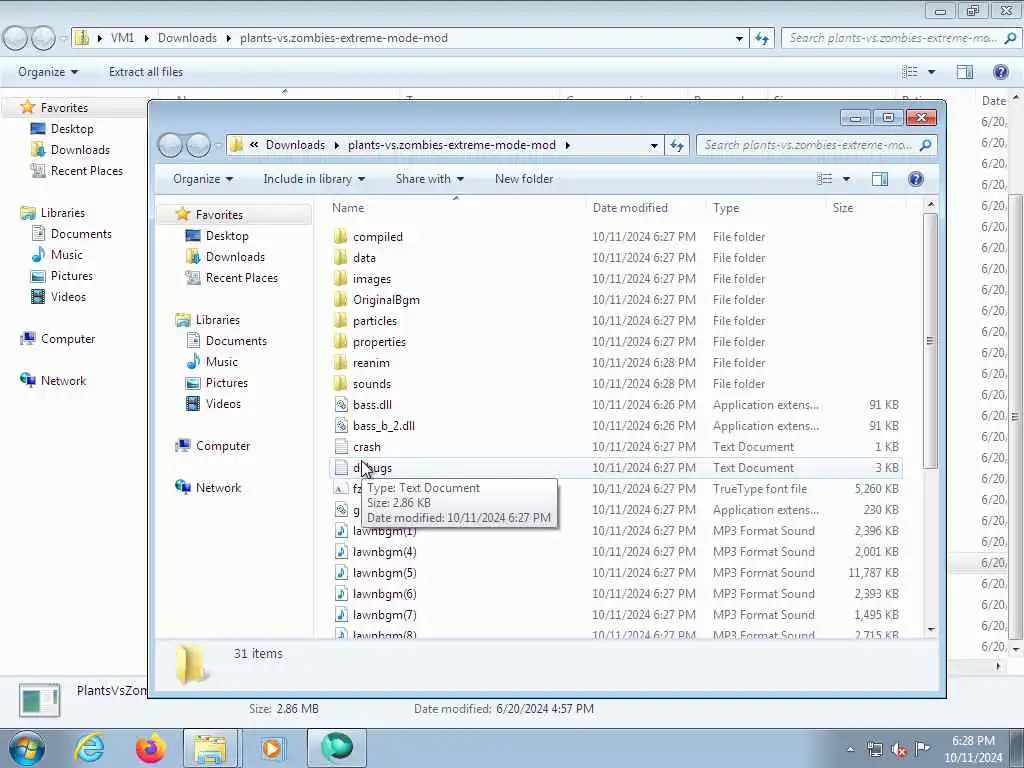Show preview pane in the back window
The image size is (1024, 768).
pyautogui.click(x=965, y=72)
